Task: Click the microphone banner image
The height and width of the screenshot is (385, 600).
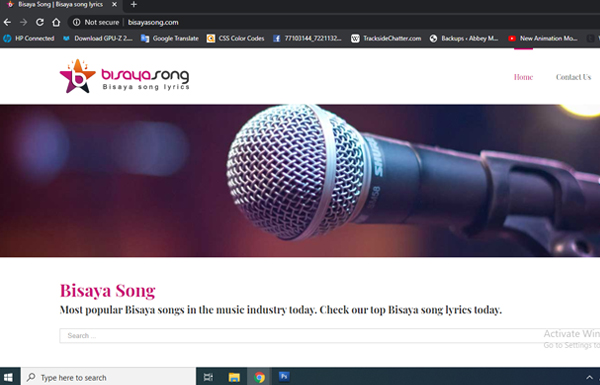Action: [300, 180]
